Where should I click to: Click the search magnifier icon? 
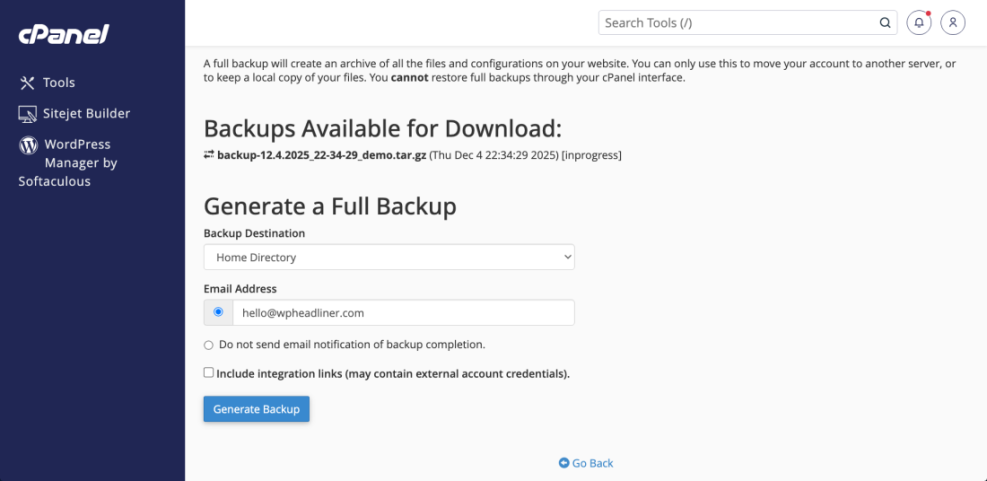(885, 23)
